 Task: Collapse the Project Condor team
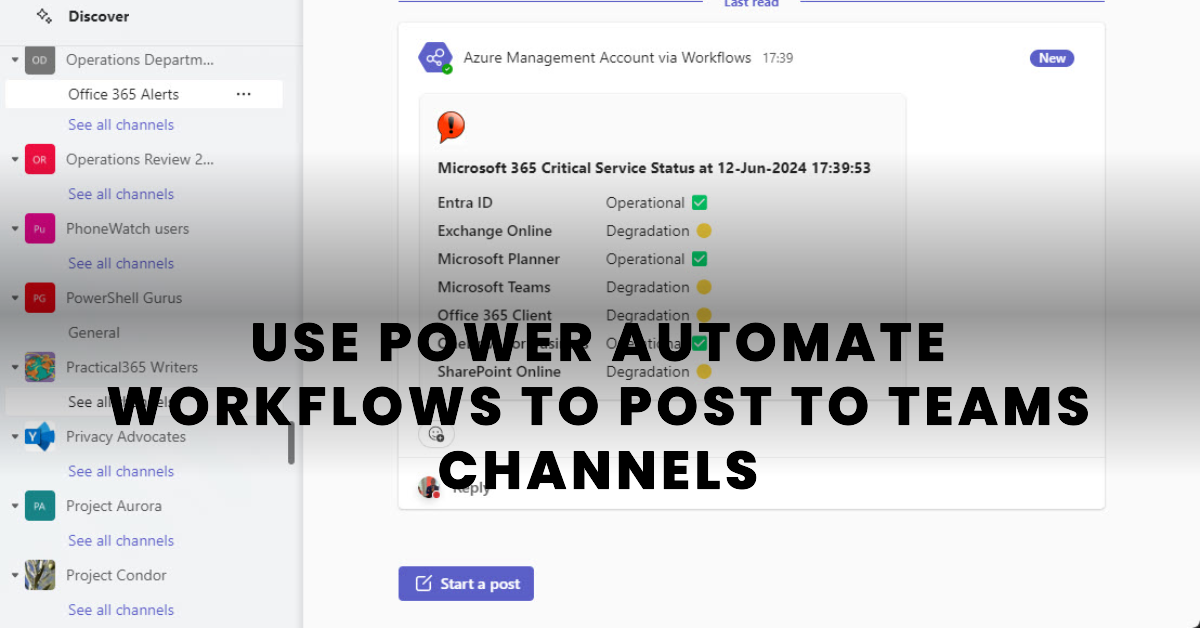(15, 575)
